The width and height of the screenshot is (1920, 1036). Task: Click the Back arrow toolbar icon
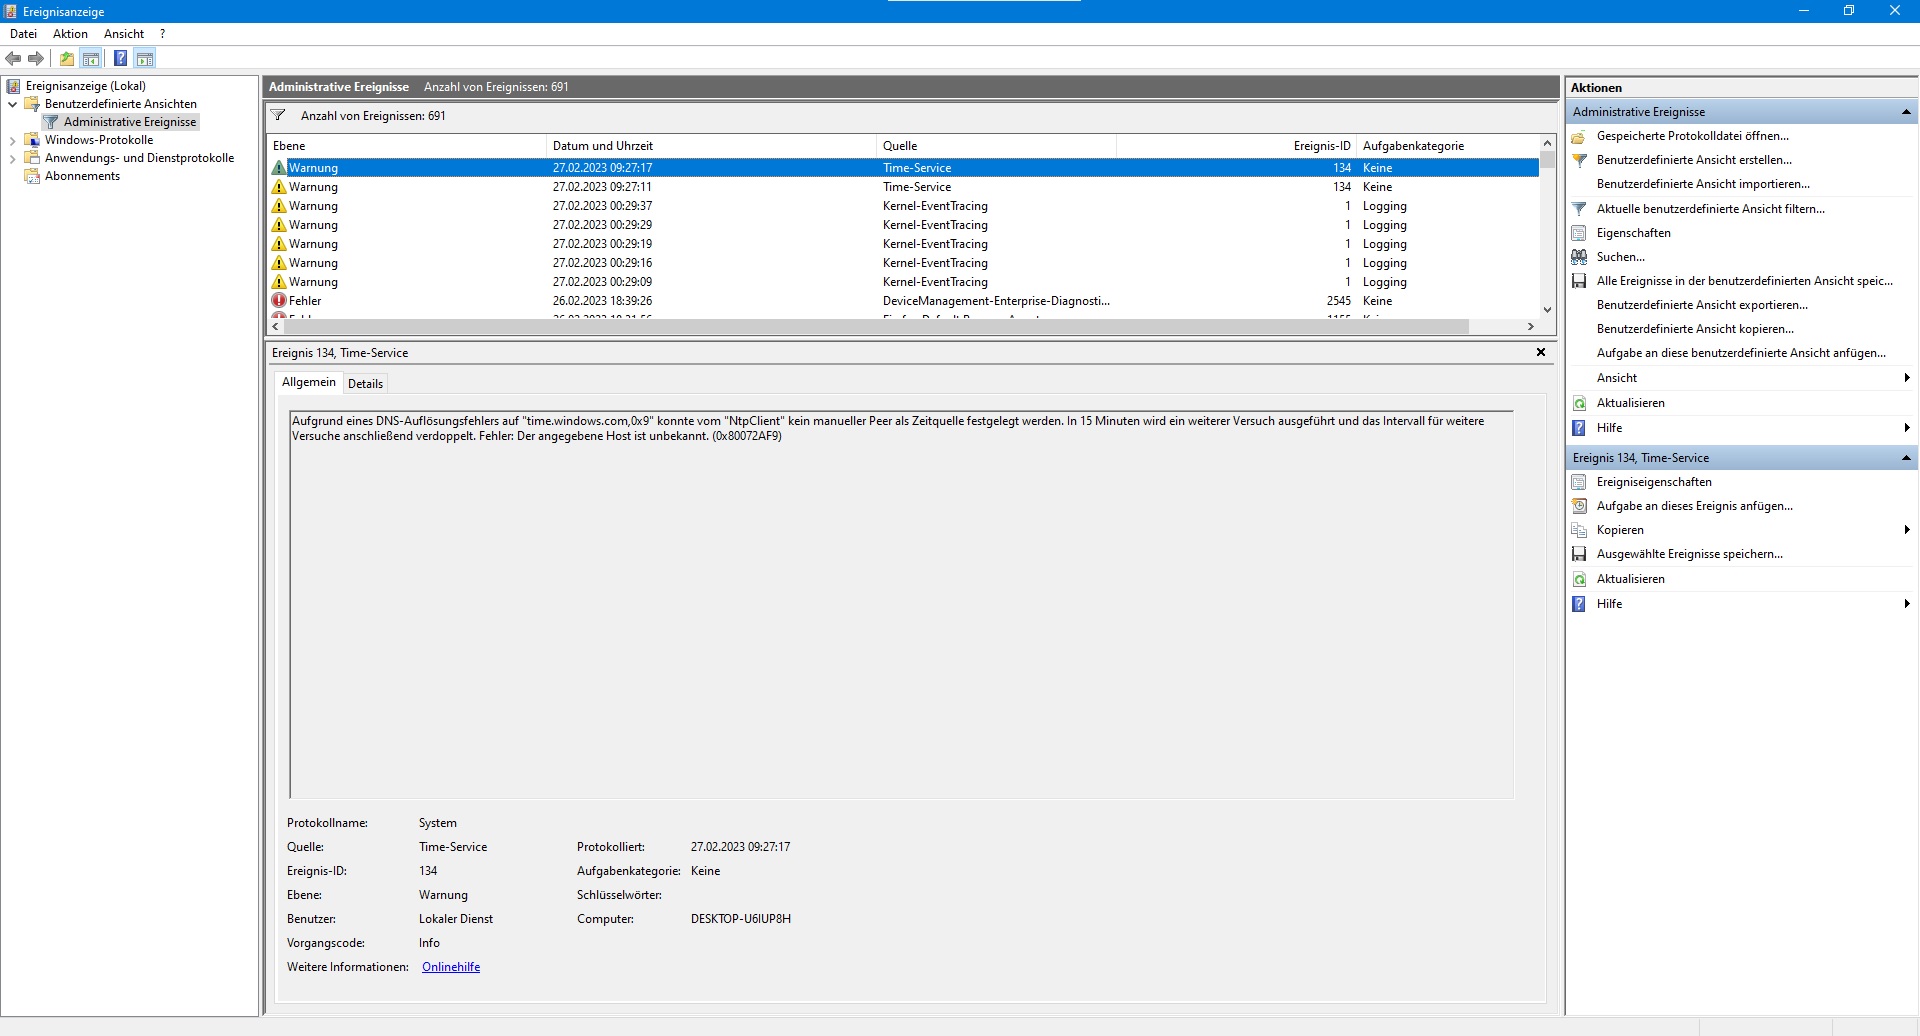(x=13, y=59)
